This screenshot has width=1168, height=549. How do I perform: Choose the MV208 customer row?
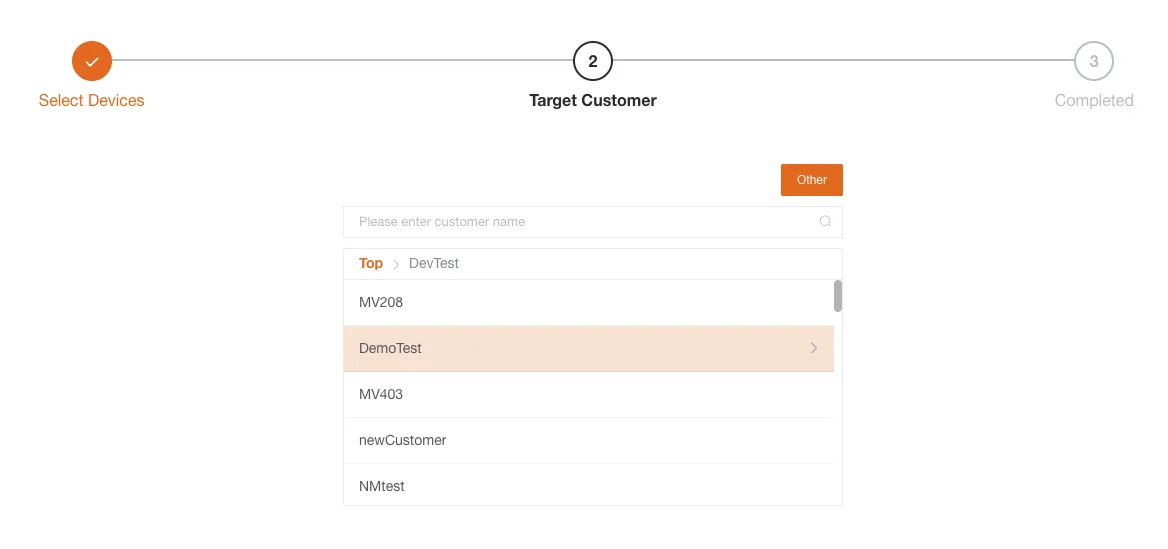381,302
